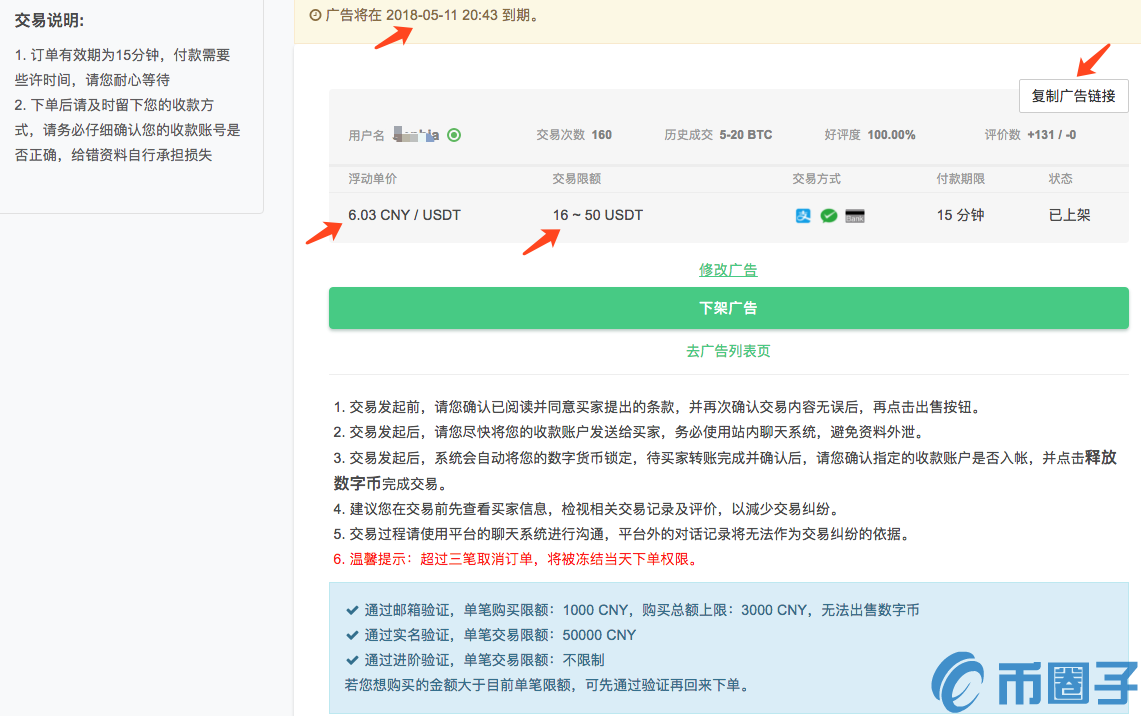The height and width of the screenshot is (716, 1141).
Task: Click the WeChat Pay green icon
Action: point(829,215)
